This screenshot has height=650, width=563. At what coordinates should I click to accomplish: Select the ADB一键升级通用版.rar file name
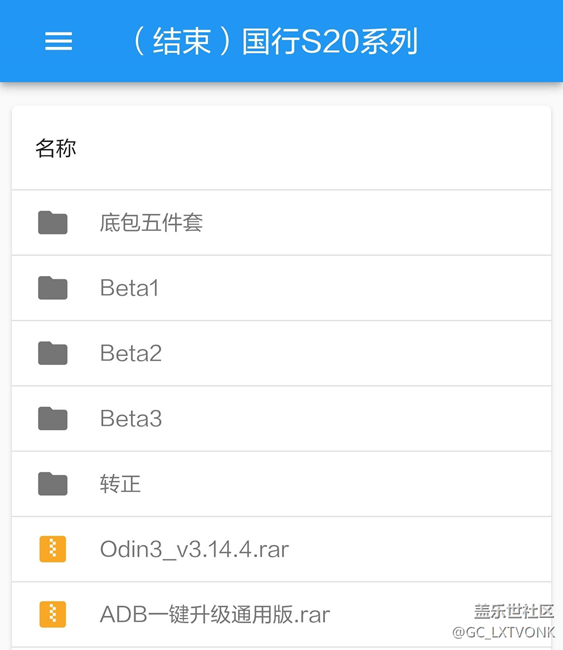coord(215,614)
